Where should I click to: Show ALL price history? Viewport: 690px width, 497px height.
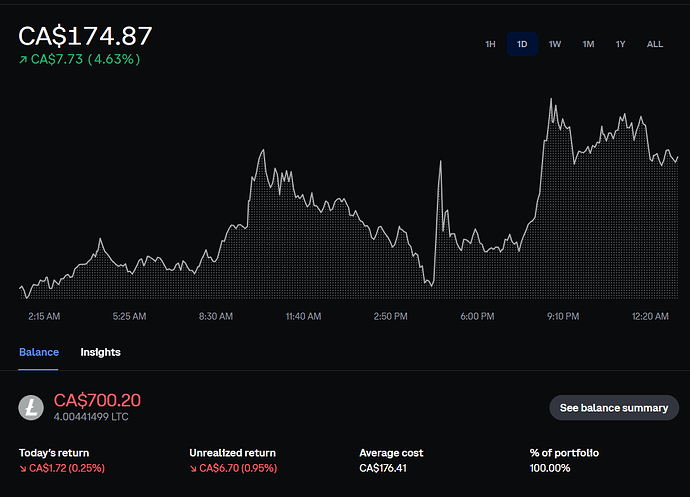655,44
